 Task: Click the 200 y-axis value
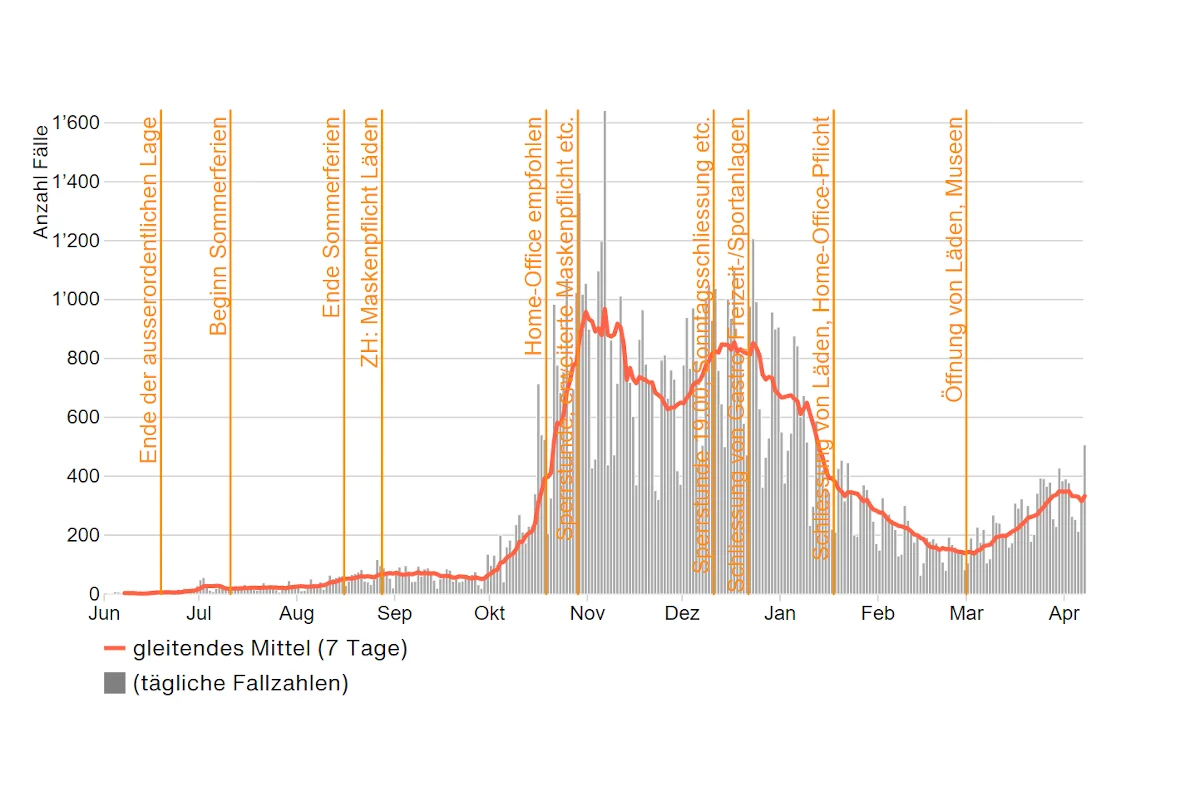[x=84, y=536]
